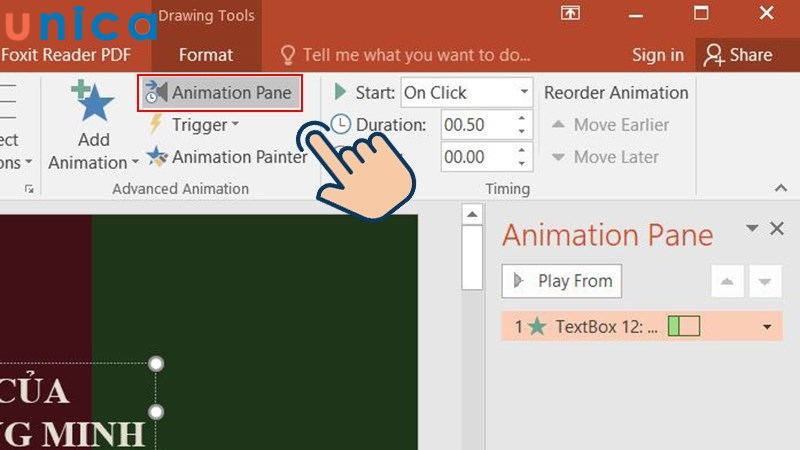Screen dimensions: 800x450
Task: Open TextBox 12 entry dropdown arrow
Action: 767,327
